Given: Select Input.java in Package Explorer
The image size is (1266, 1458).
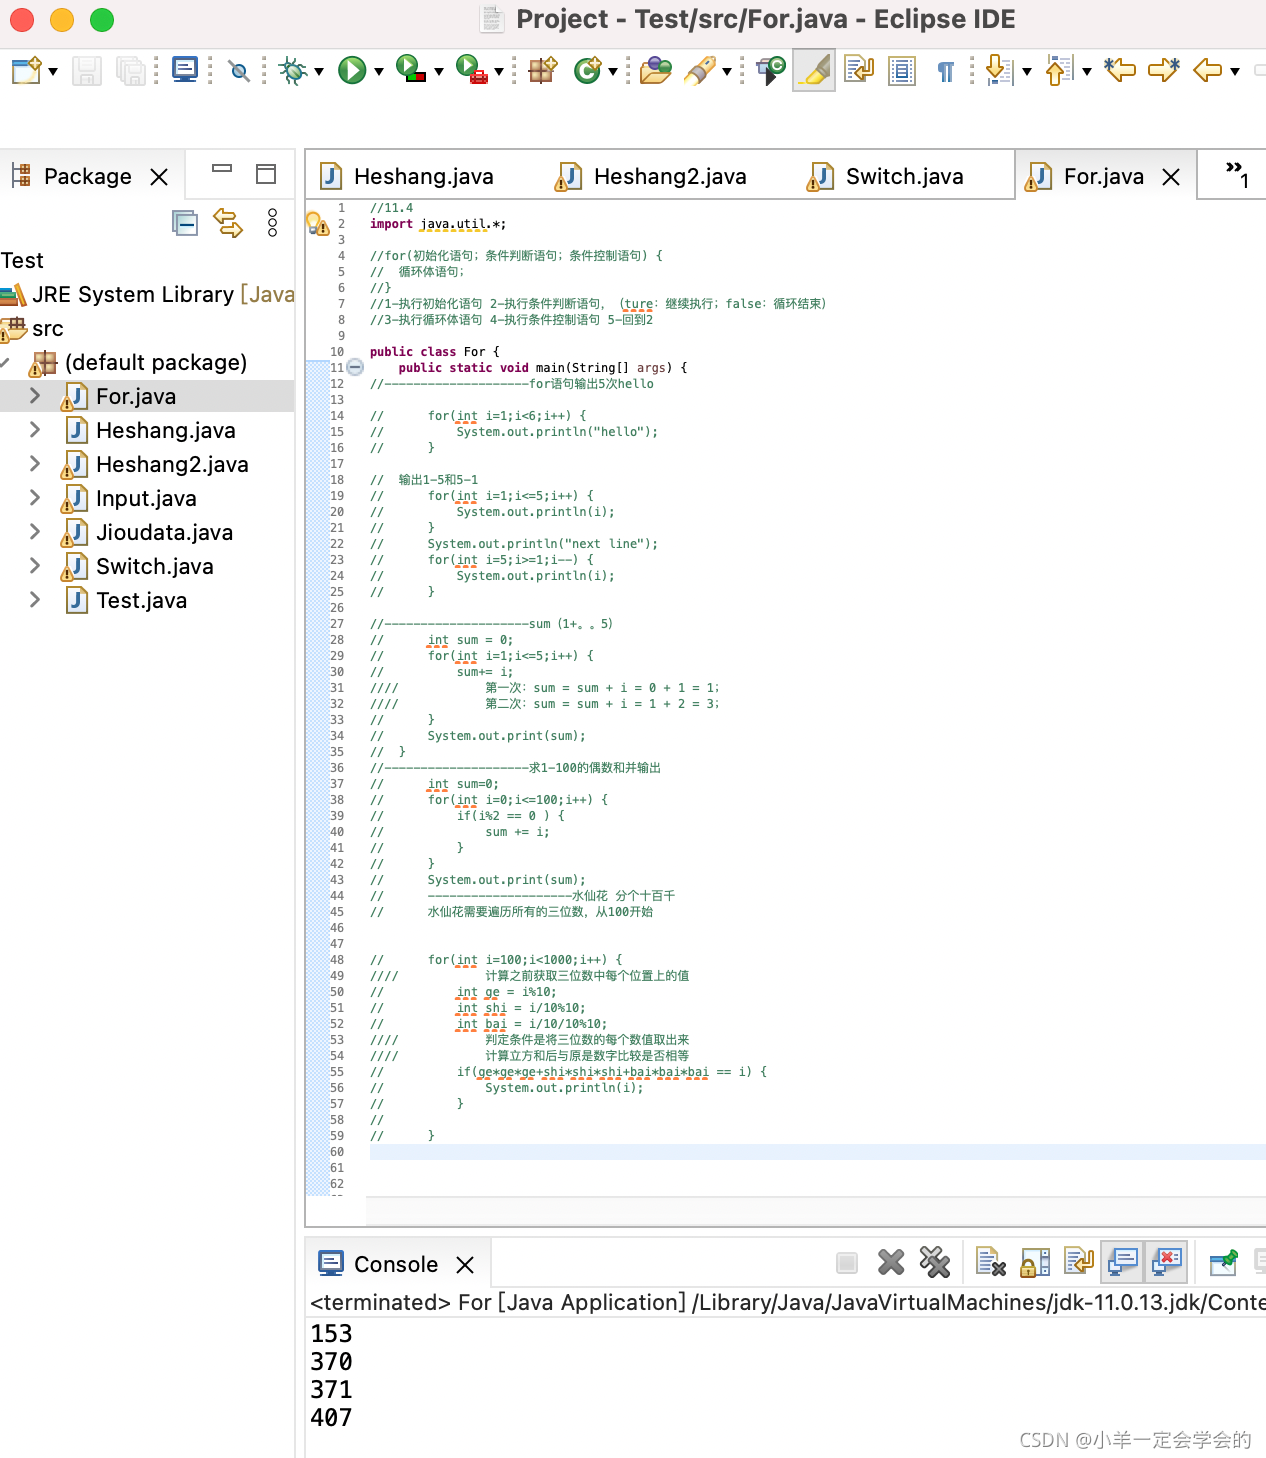Looking at the screenshot, I should point(145,498).
